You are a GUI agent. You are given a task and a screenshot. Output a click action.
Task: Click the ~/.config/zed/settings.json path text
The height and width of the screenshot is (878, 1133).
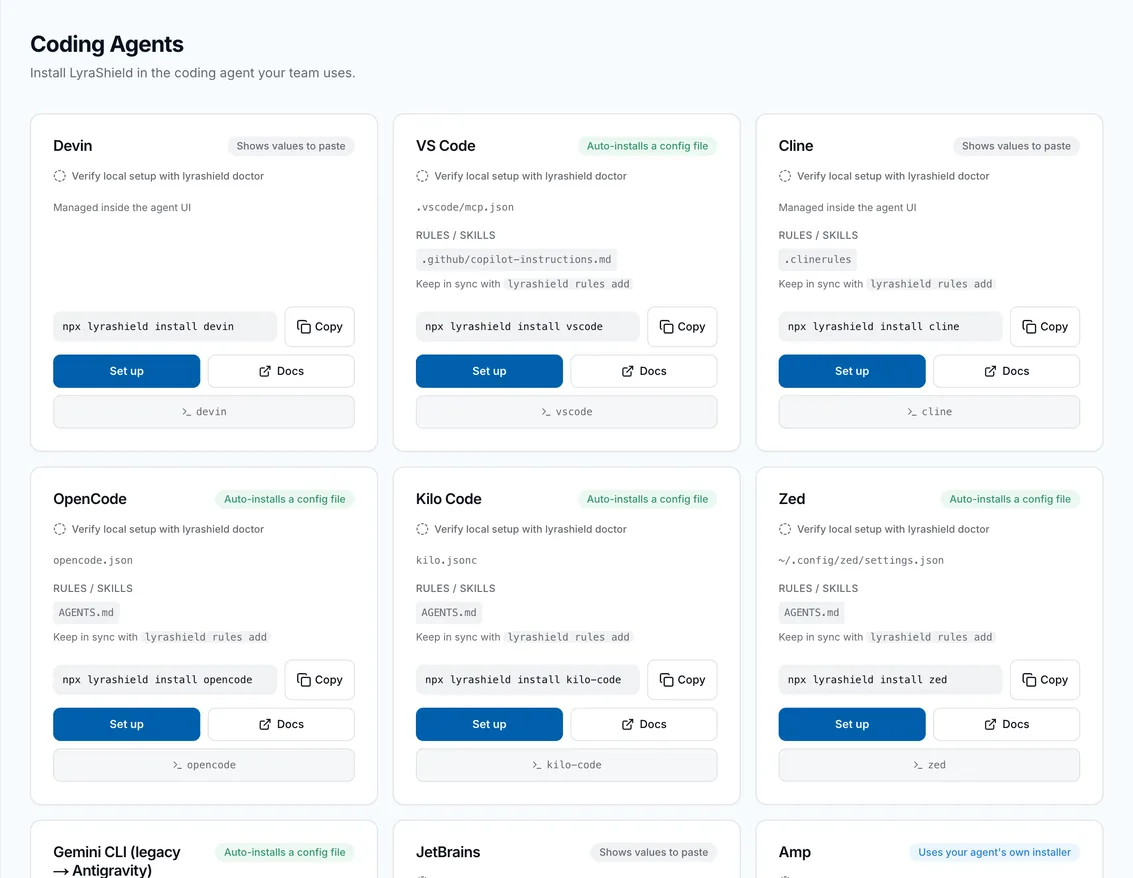pos(861,561)
